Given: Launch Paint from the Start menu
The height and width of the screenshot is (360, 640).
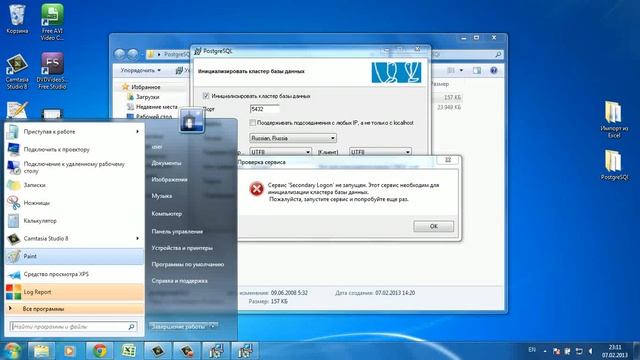Looking at the screenshot, I should [74, 256].
